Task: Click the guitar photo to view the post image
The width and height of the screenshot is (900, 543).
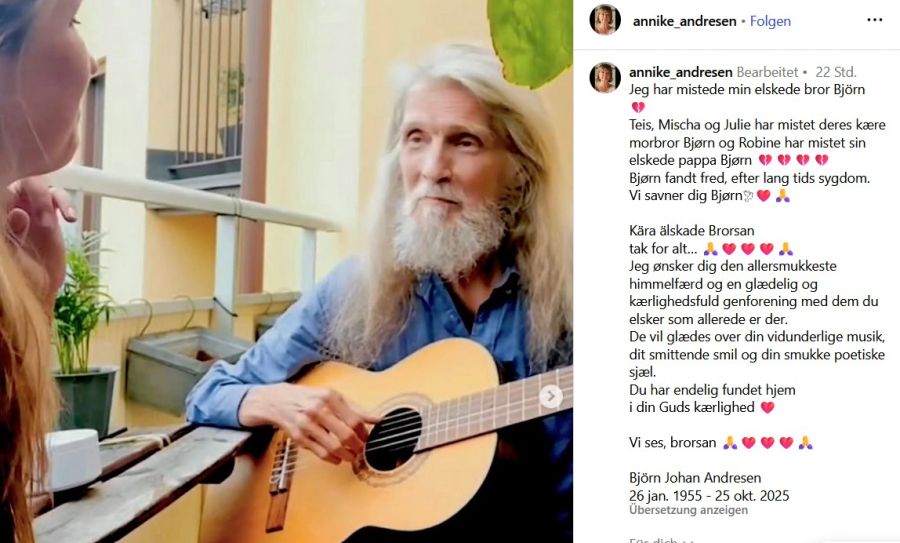Action: [286, 272]
